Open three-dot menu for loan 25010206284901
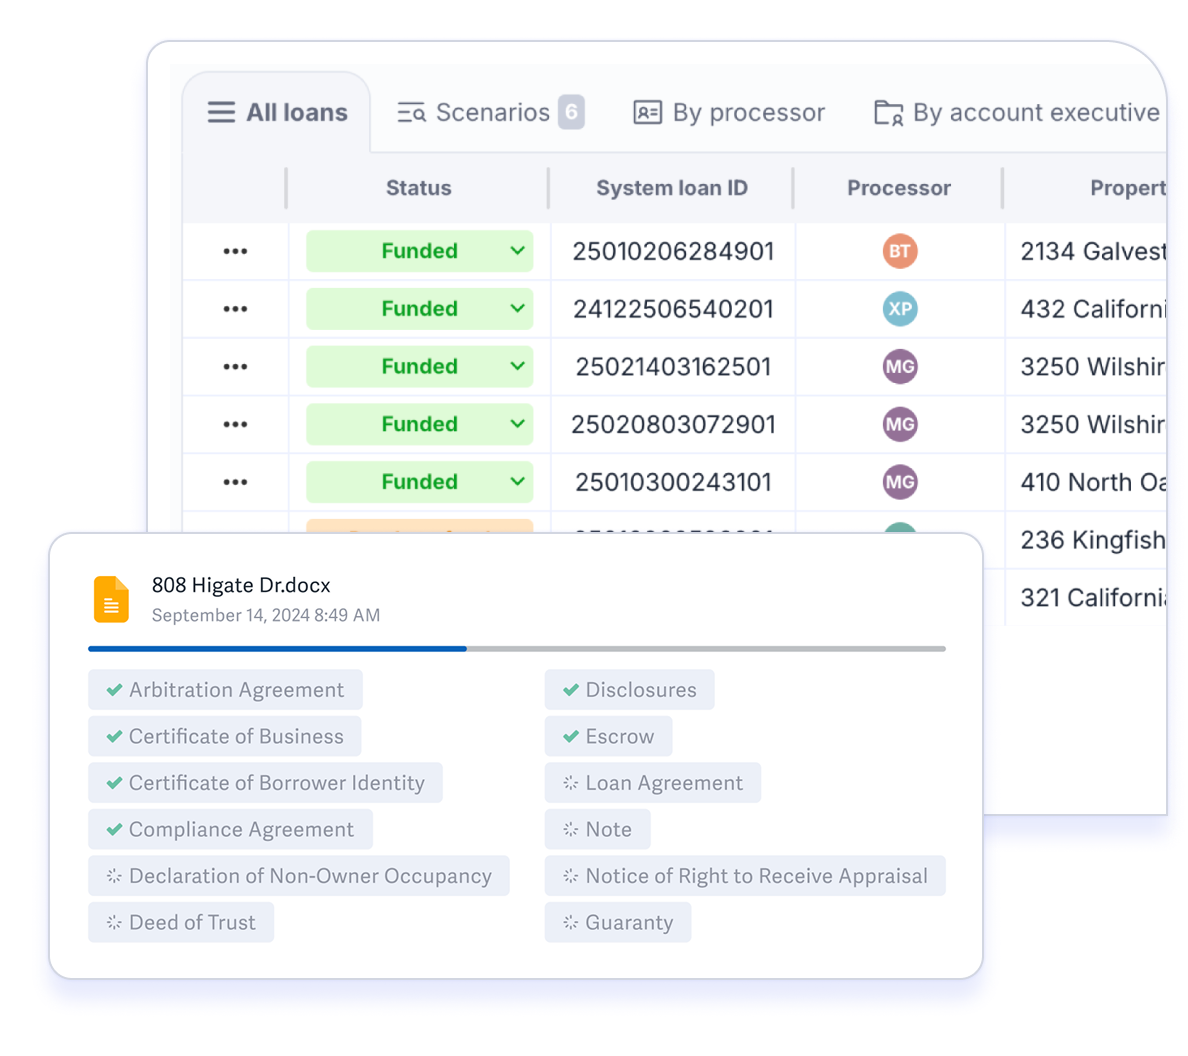The width and height of the screenshot is (1188, 1056). pos(235,251)
